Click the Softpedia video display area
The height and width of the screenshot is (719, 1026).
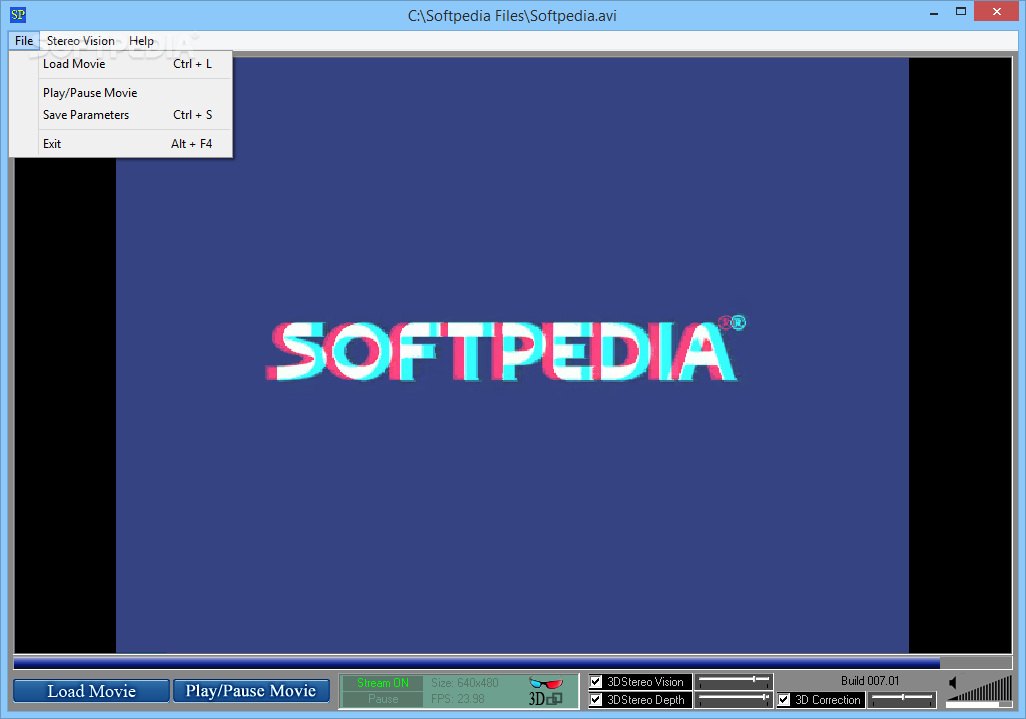pyautogui.click(x=513, y=355)
